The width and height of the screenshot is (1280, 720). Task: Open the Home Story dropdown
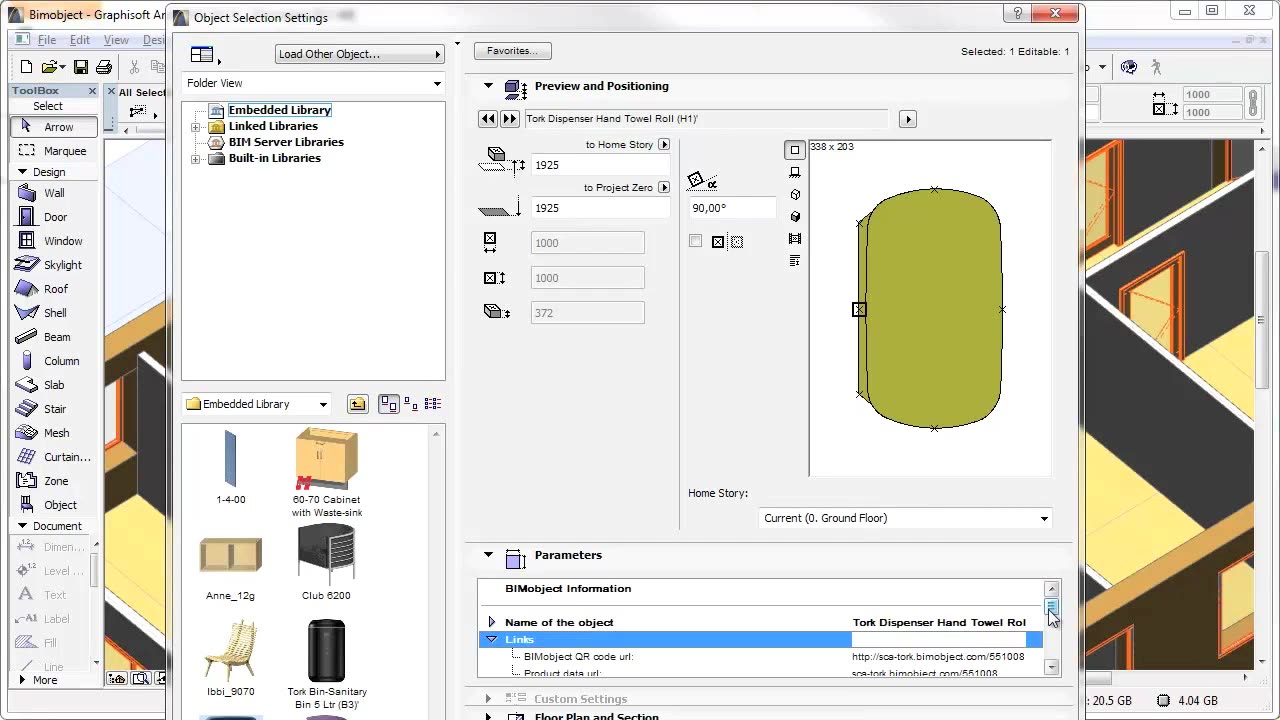pyautogui.click(x=905, y=518)
